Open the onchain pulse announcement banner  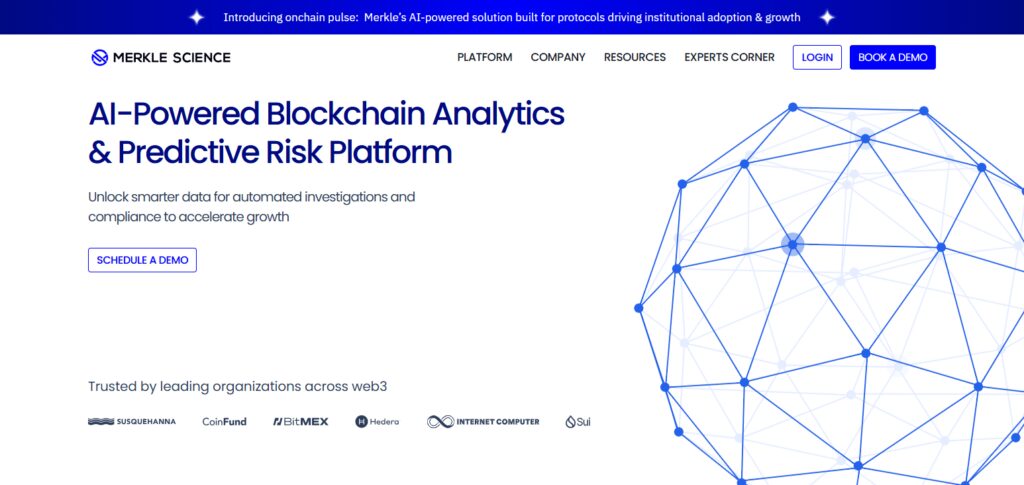point(512,18)
